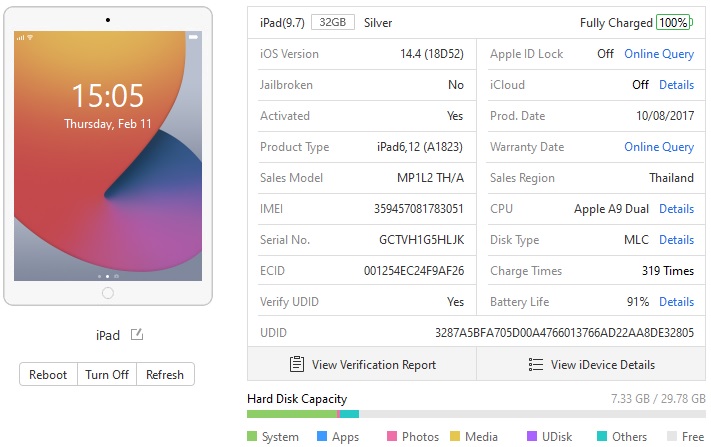Open the CPU Details link

677,209
